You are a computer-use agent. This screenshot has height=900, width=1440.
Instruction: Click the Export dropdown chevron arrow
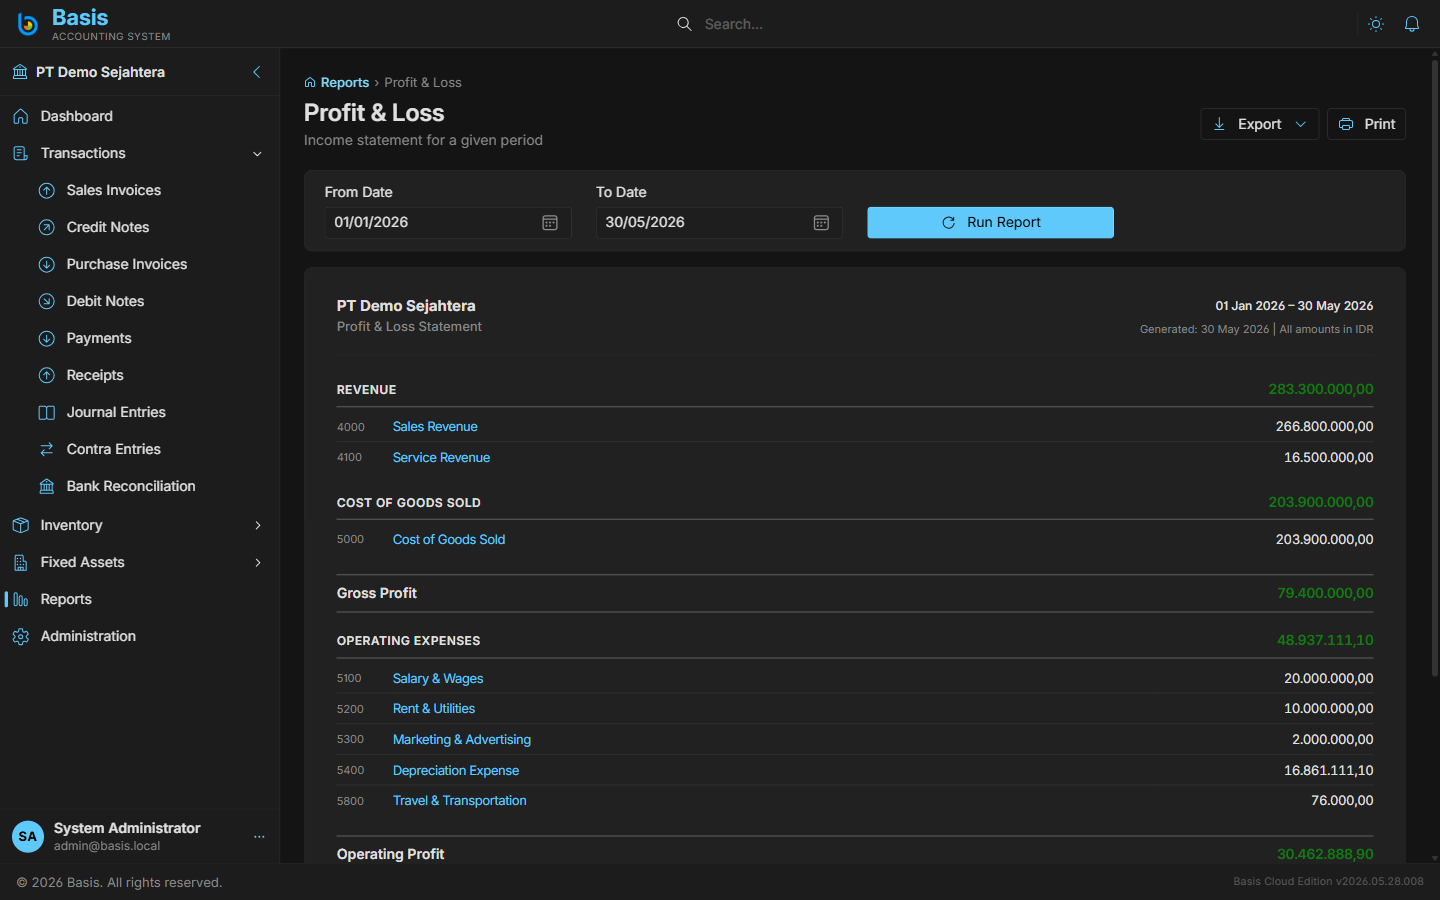1300,124
